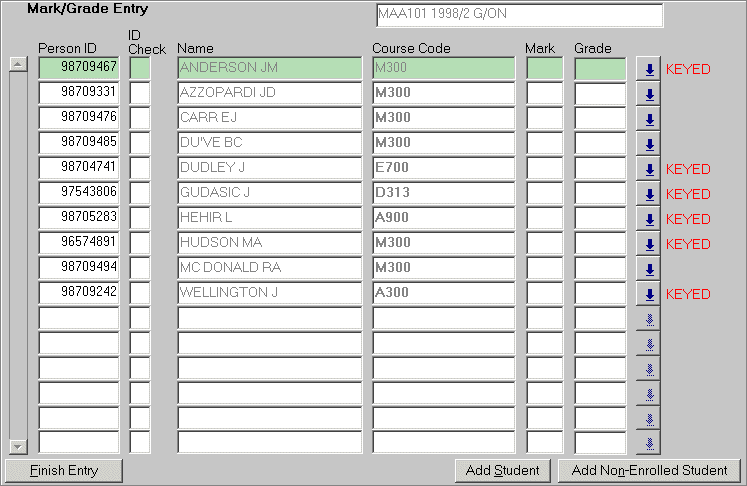Click the MAA101 1998/2 G/ON field

[x=519, y=16]
